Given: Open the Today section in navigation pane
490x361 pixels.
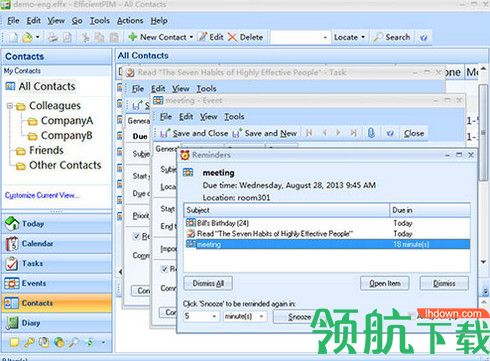Looking at the screenshot, I should pos(57,224).
